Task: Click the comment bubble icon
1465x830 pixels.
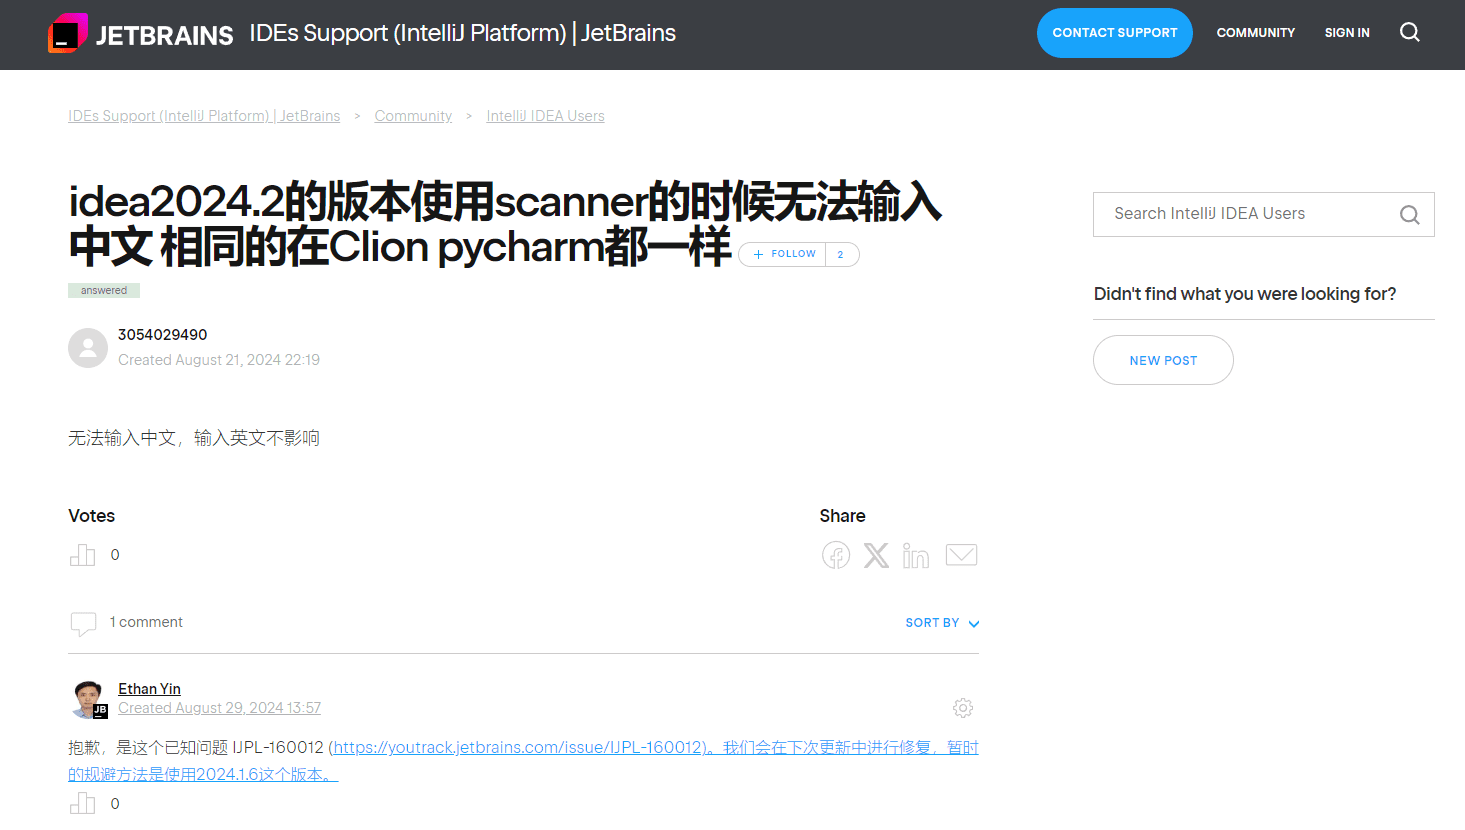Action: [83, 624]
